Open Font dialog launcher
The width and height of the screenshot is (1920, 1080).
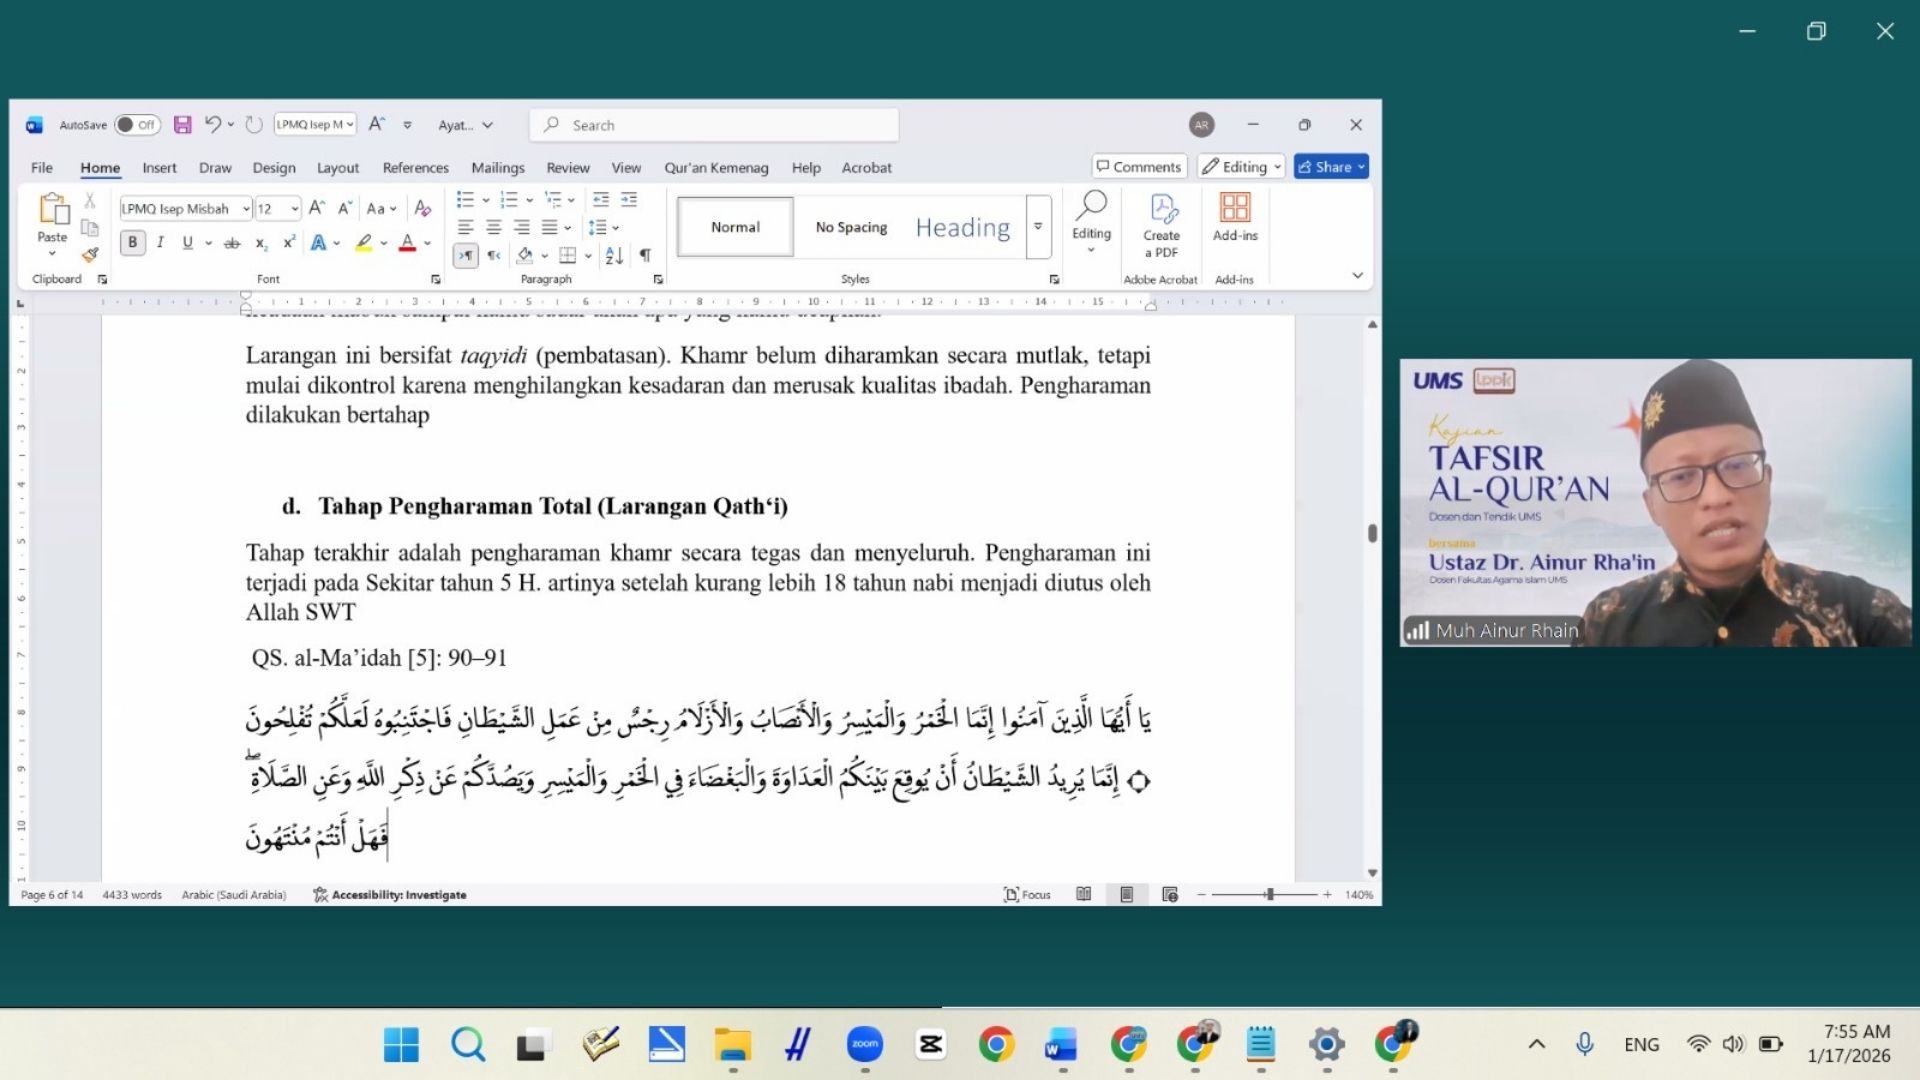tap(435, 280)
